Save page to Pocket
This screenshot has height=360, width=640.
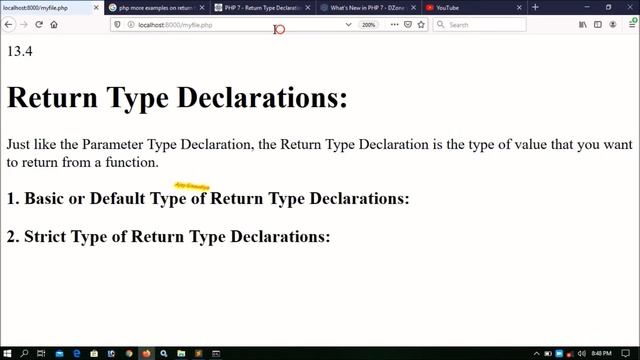pos(407,24)
